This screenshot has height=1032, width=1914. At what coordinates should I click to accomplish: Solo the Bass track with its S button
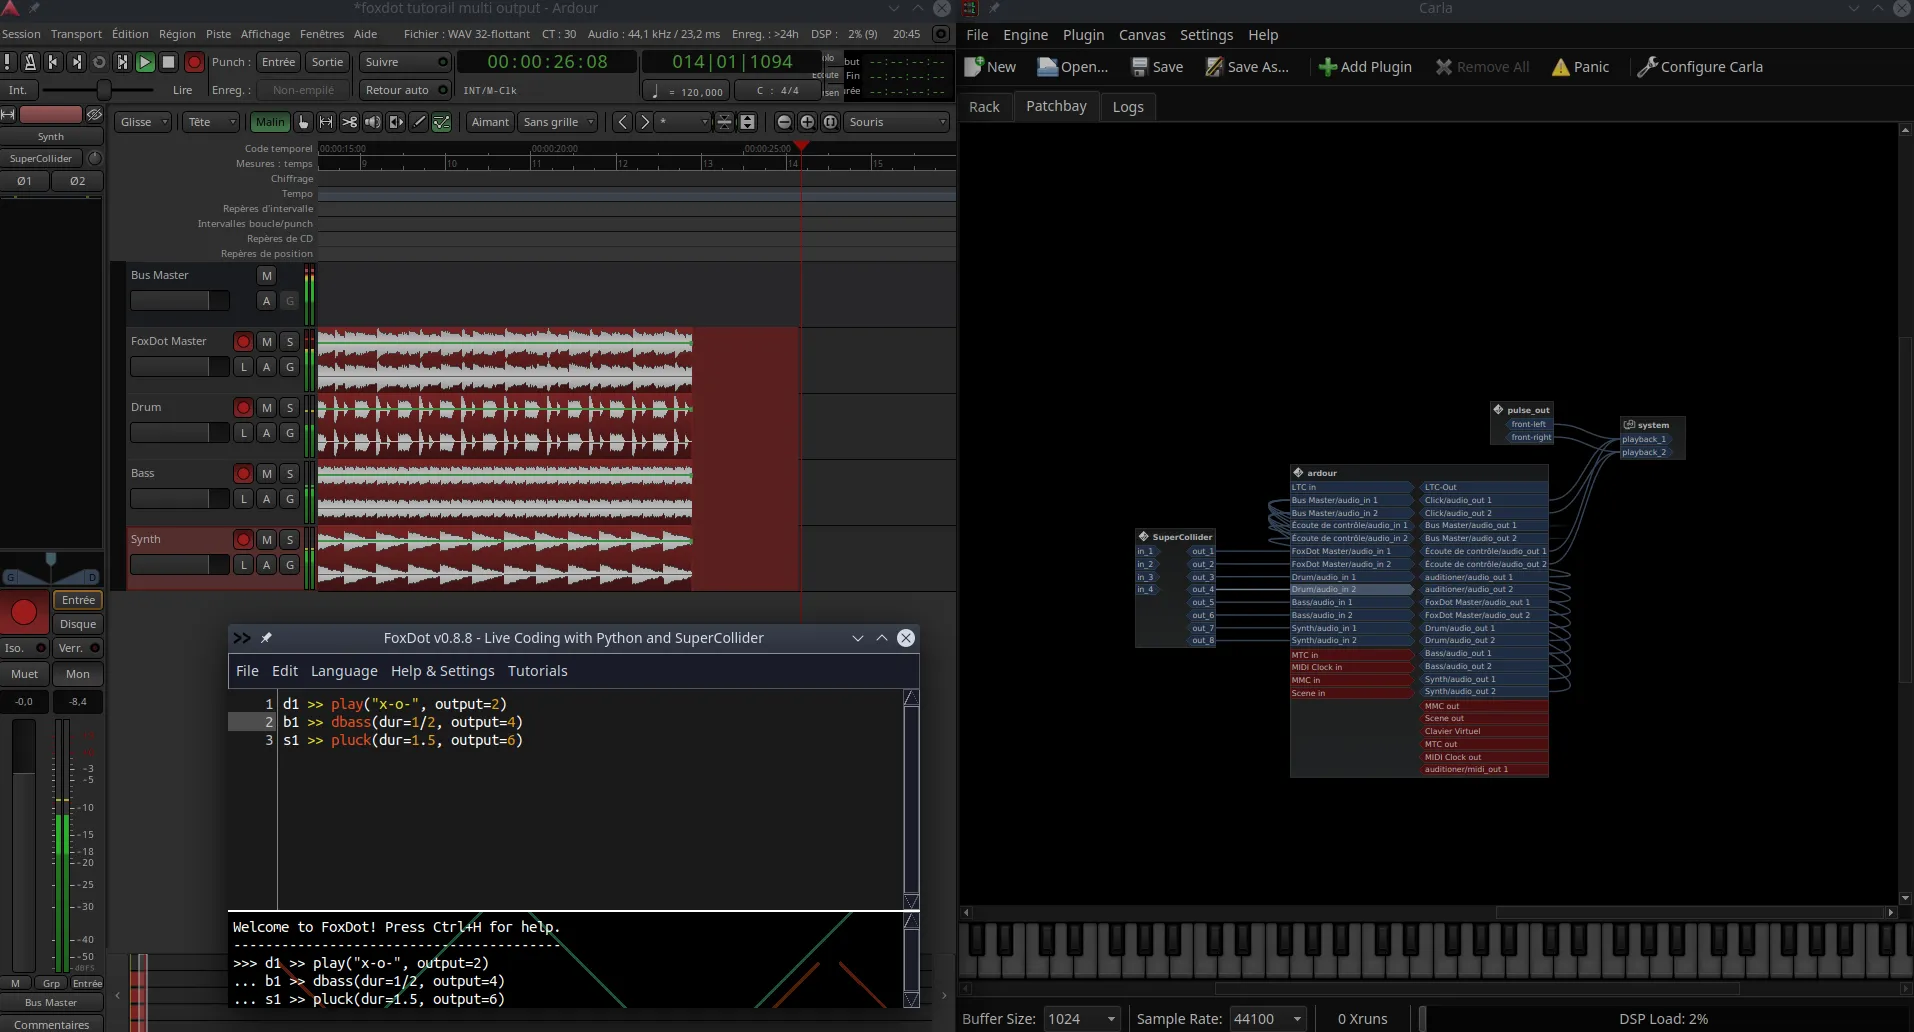tap(289, 473)
